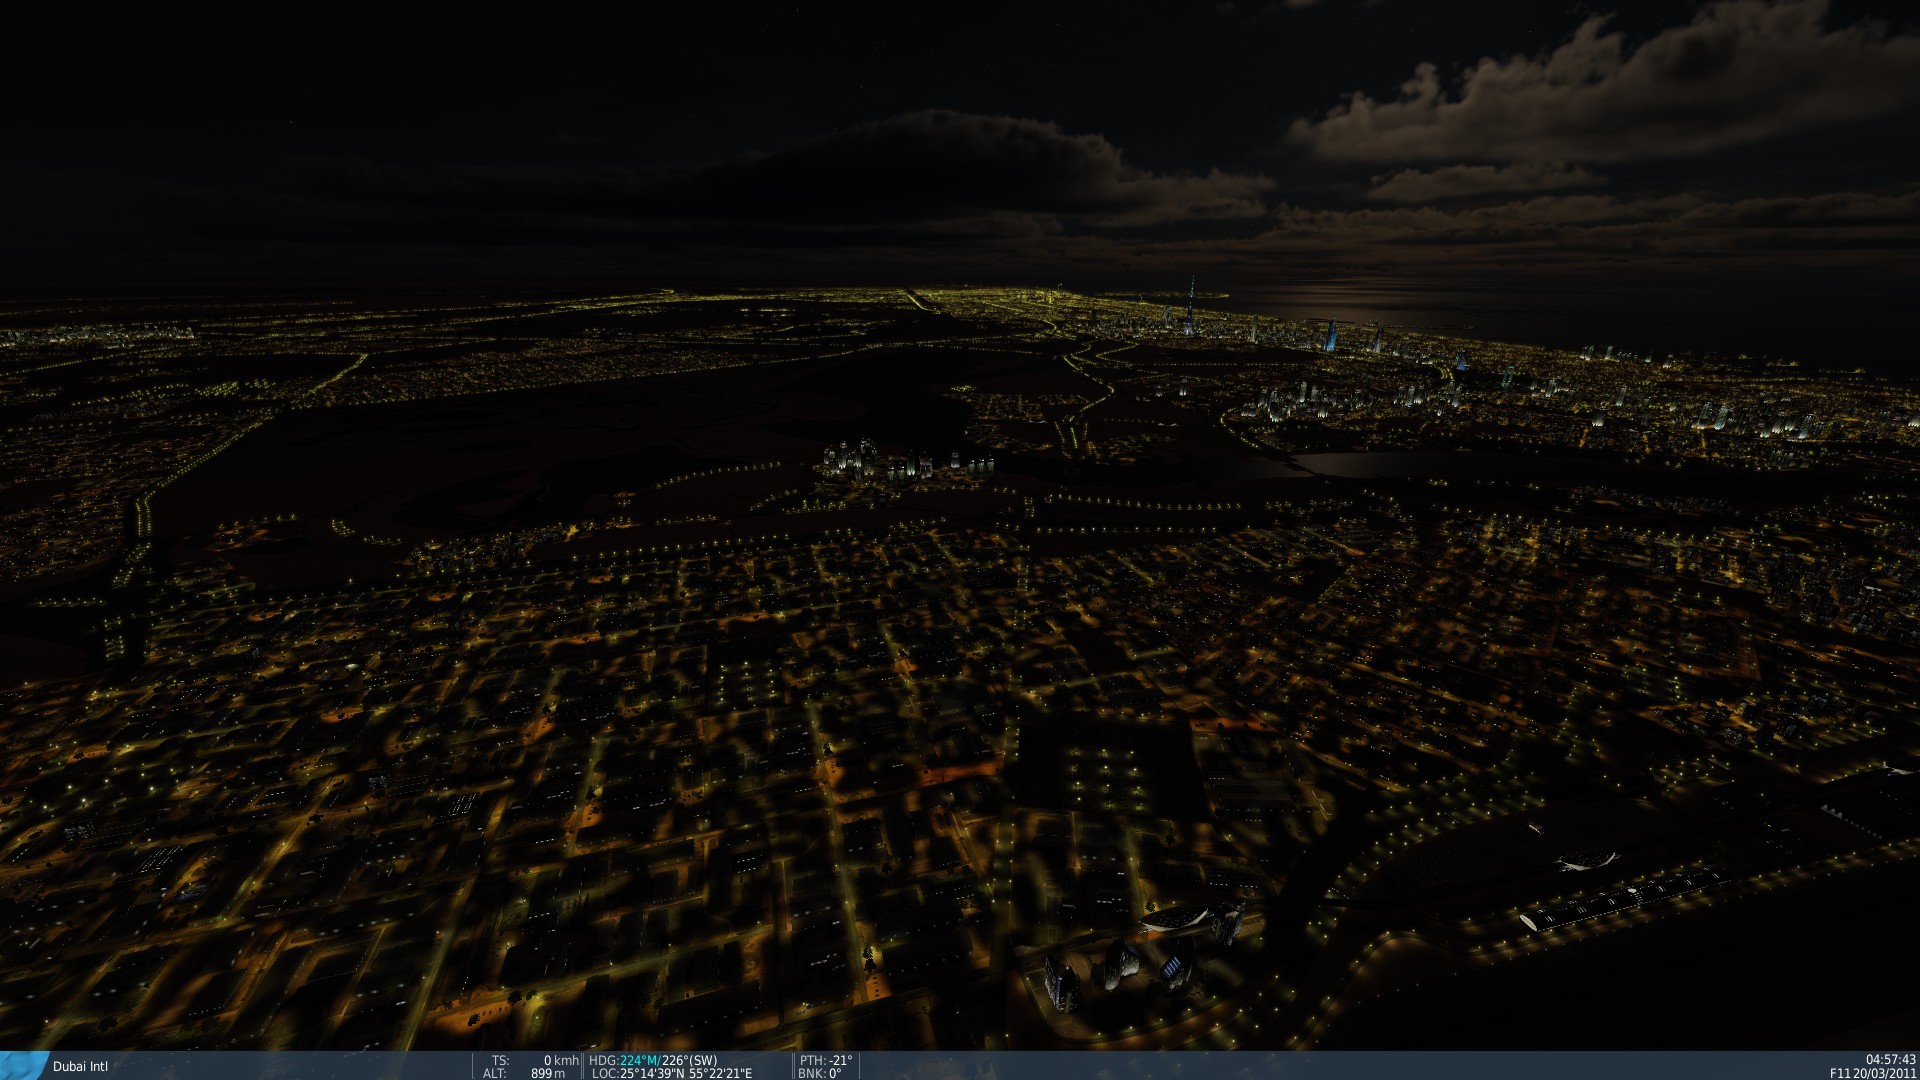
Task: Click the TS speed value '0 kmh'
Action: pos(561,1060)
